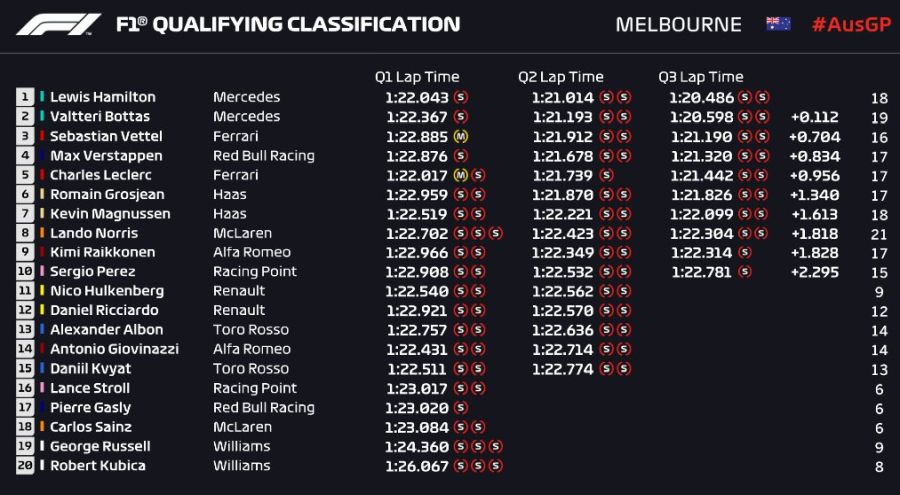Click Leclerc's soft tyre icon in Q2
900x495 pixels.
[x=606, y=175]
